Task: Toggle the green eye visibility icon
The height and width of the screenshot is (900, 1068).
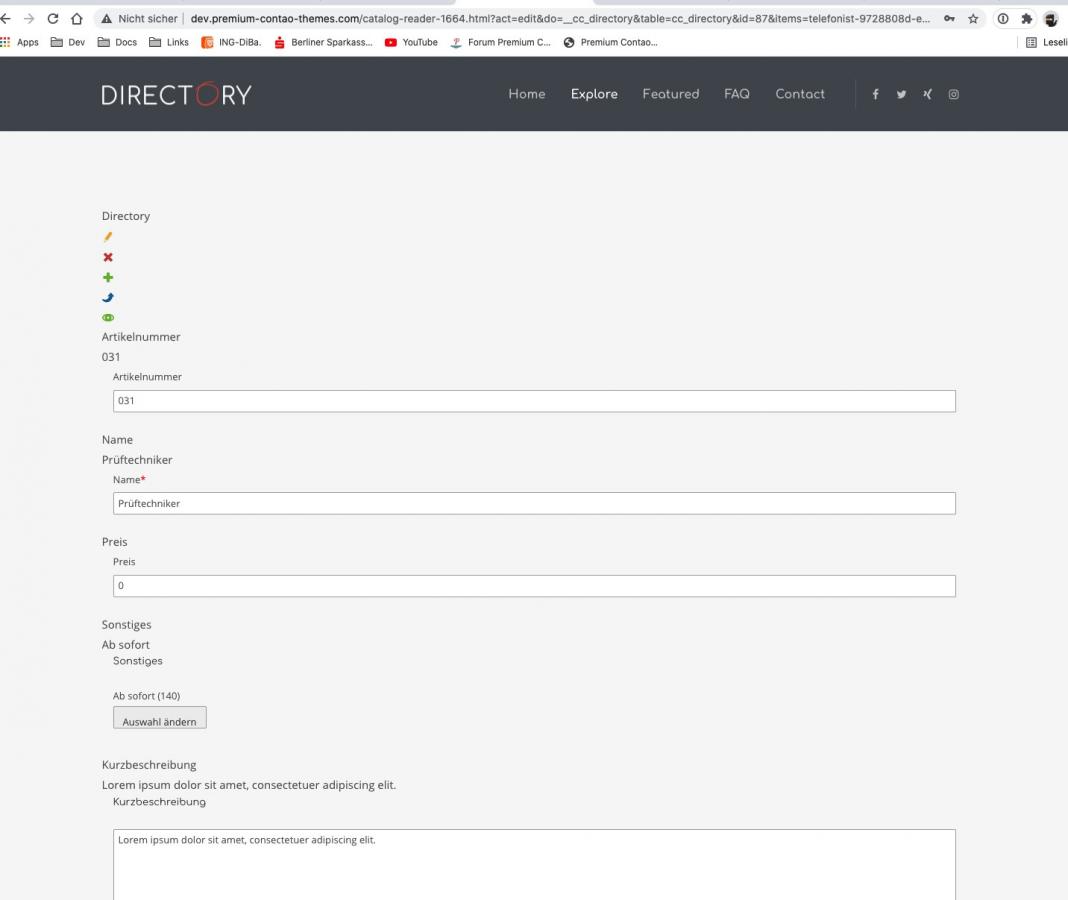Action: pyautogui.click(x=107, y=318)
